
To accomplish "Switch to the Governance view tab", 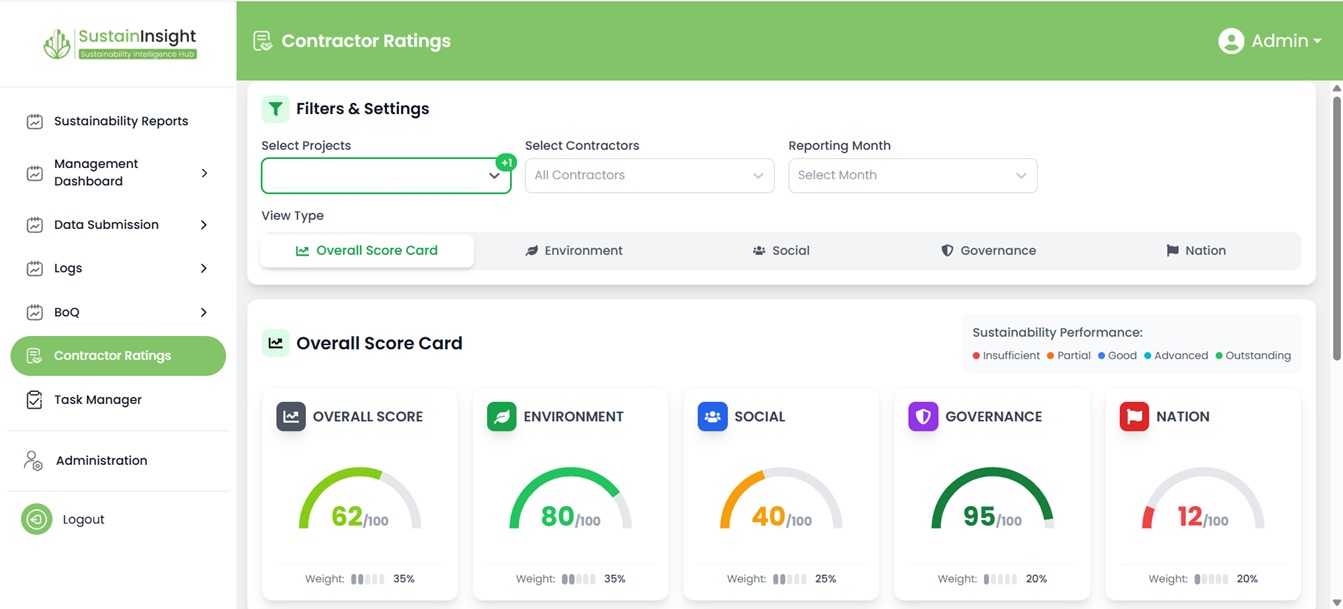I will click(x=988, y=251).
